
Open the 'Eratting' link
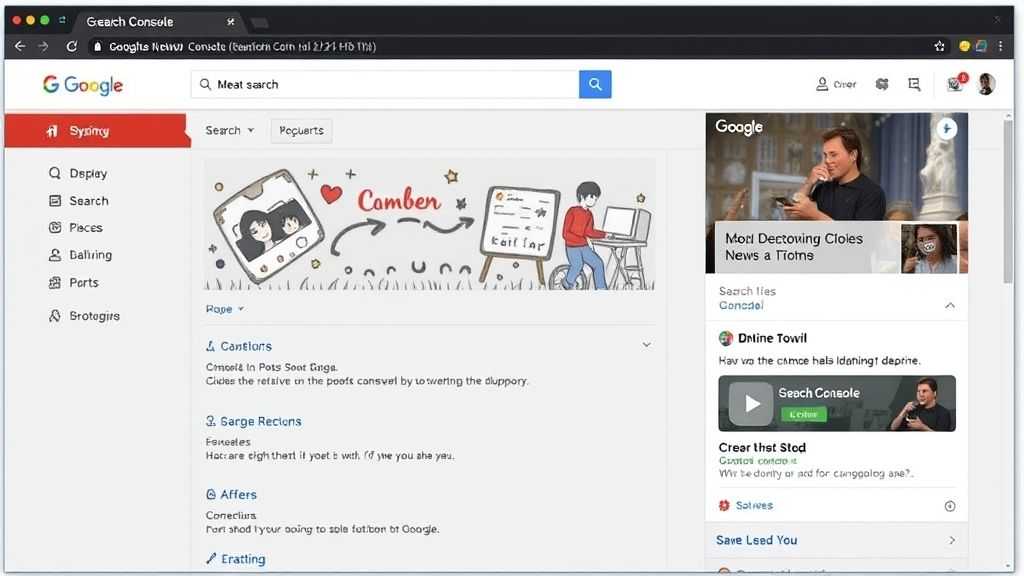click(236, 559)
